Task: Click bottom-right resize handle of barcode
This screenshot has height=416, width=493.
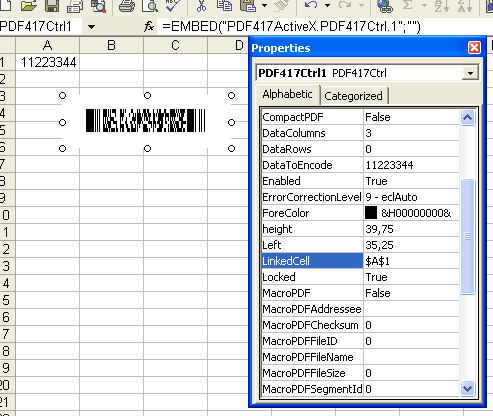Action: click(231, 149)
